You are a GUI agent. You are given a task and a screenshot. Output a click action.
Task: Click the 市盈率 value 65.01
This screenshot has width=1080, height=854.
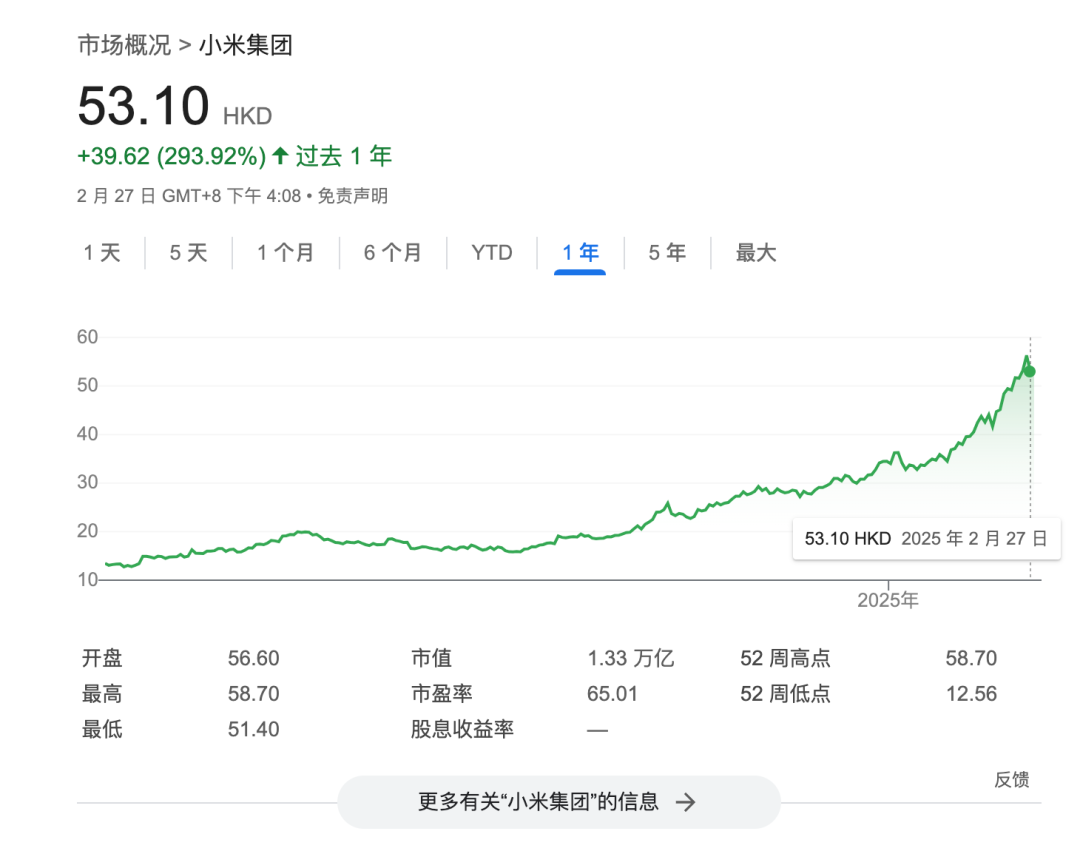pyautogui.click(x=612, y=694)
